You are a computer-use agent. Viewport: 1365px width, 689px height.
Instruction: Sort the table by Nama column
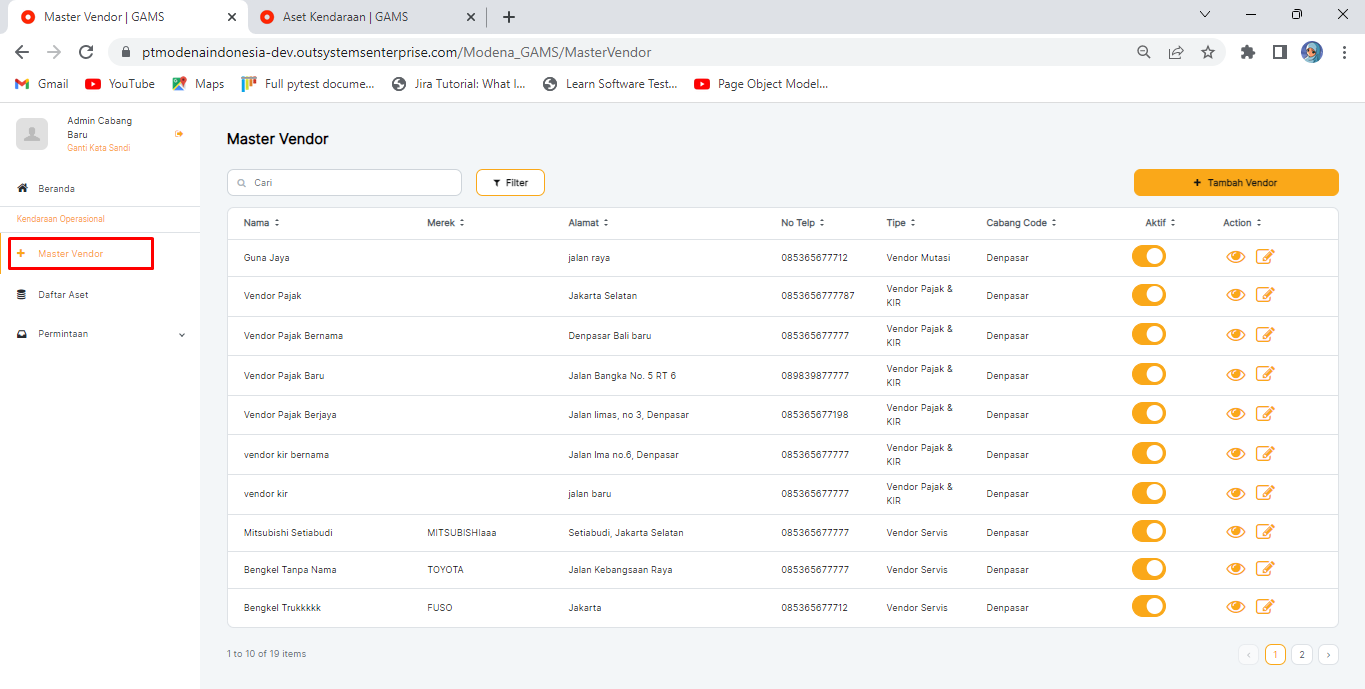pos(262,223)
